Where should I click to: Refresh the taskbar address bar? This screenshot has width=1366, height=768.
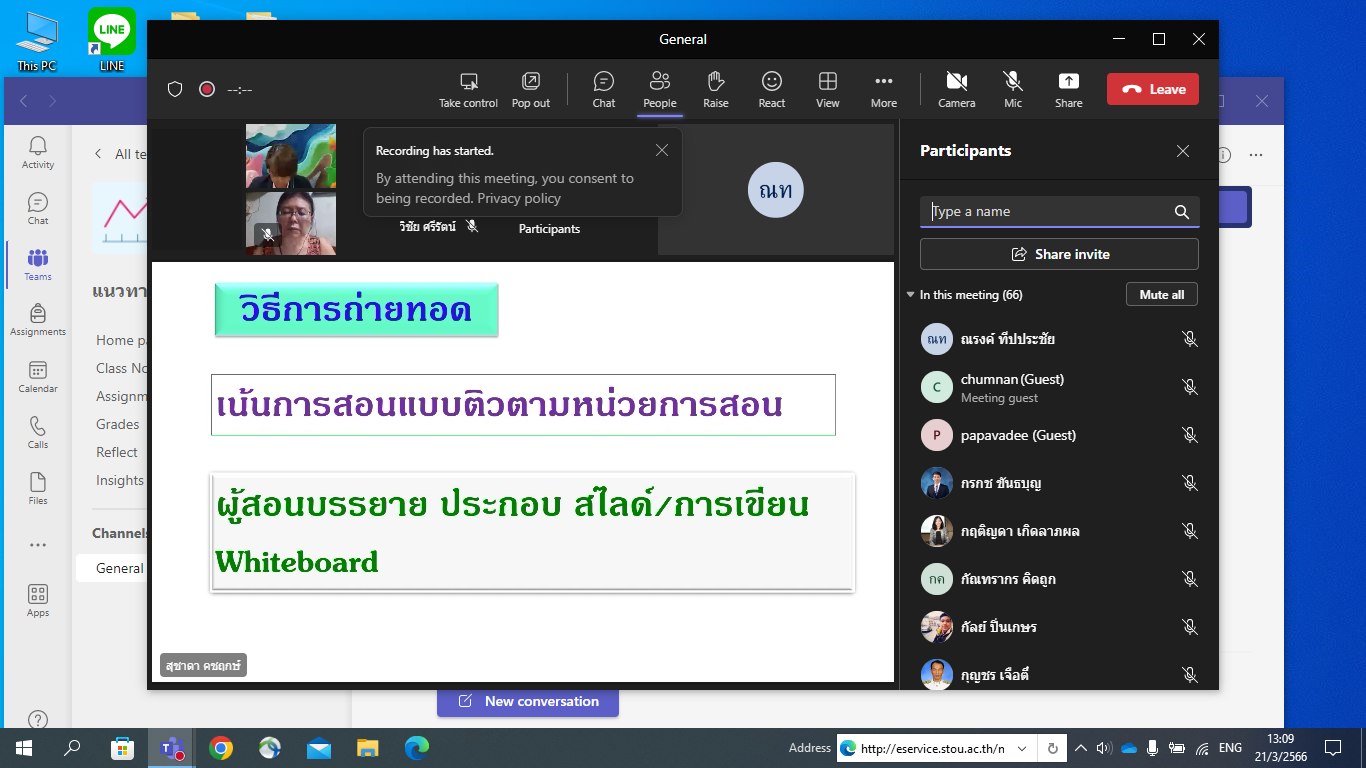(1053, 748)
